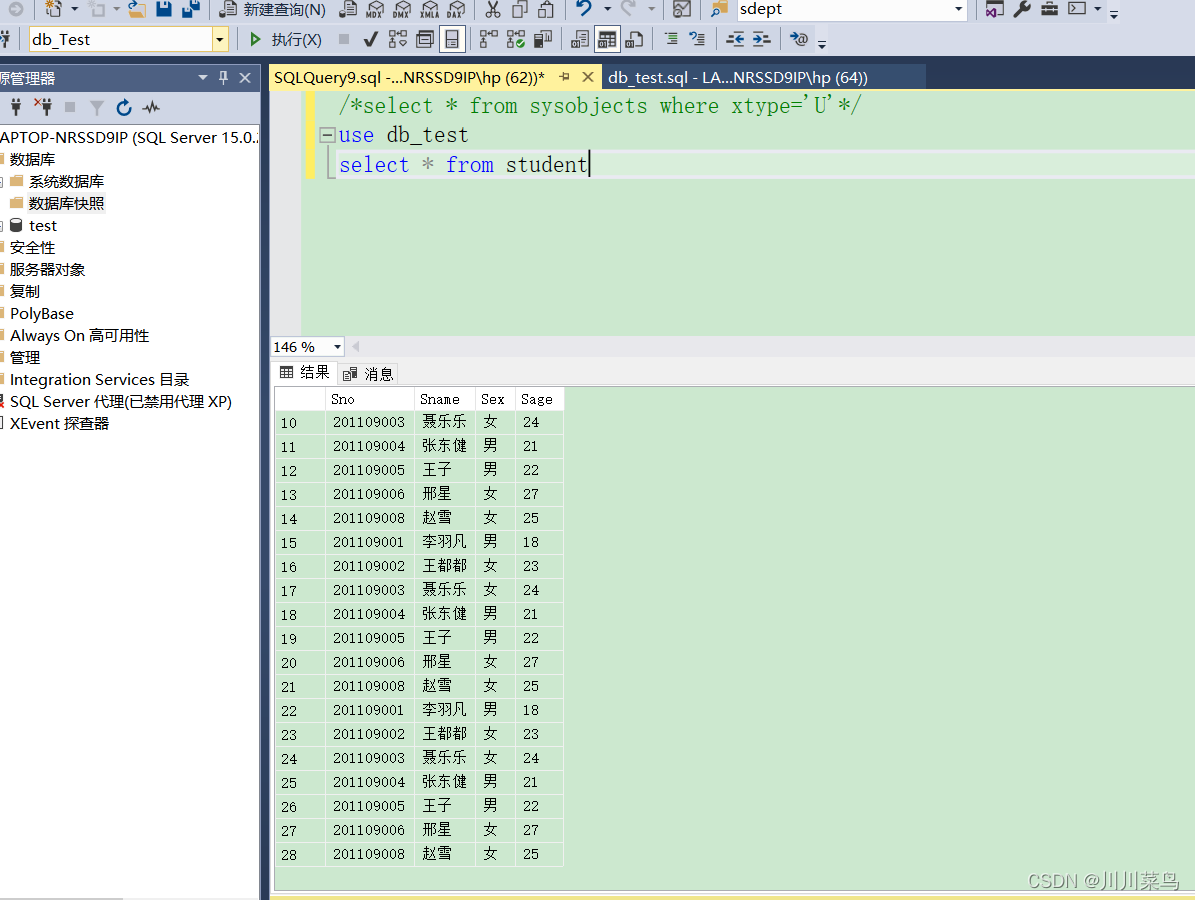Image resolution: width=1195 pixels, height=900 pixels.
Task: Toggle Include Client Statistics
Action: point(543,40)
